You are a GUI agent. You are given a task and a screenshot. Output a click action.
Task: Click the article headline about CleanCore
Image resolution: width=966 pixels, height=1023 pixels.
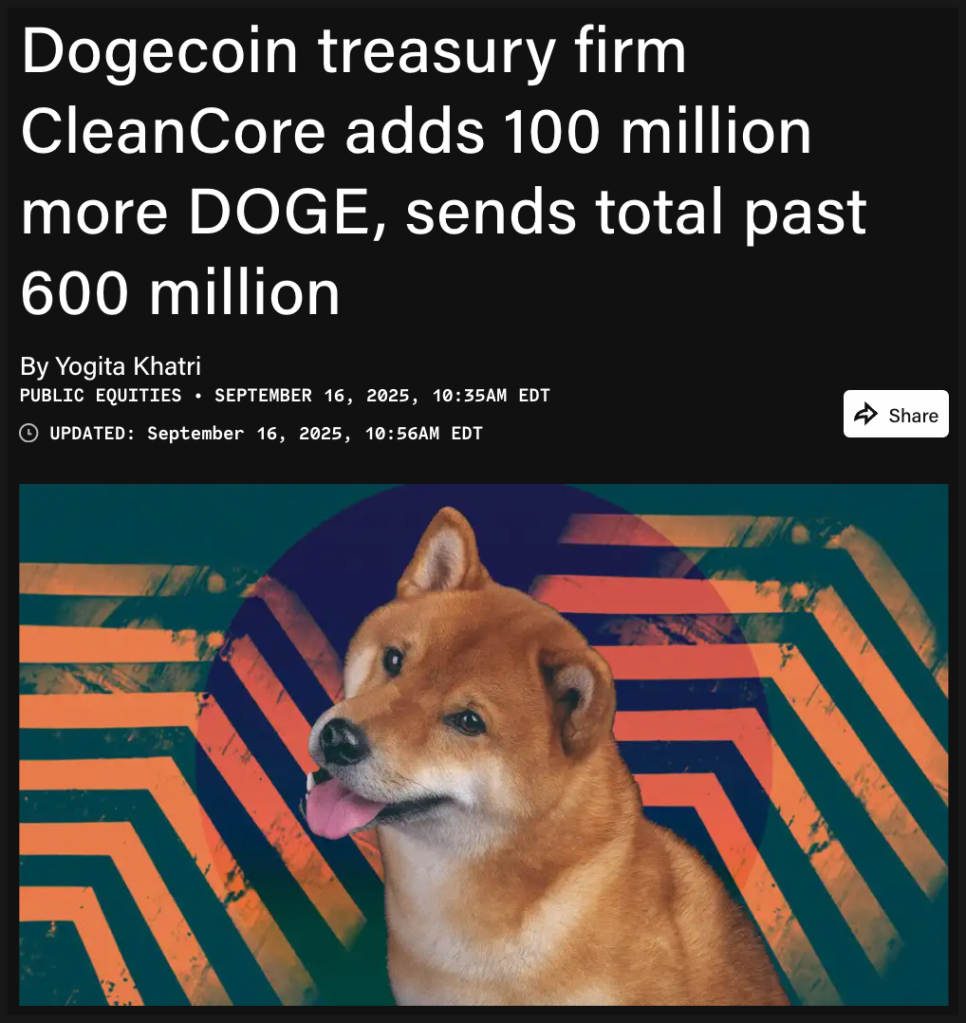444,171
